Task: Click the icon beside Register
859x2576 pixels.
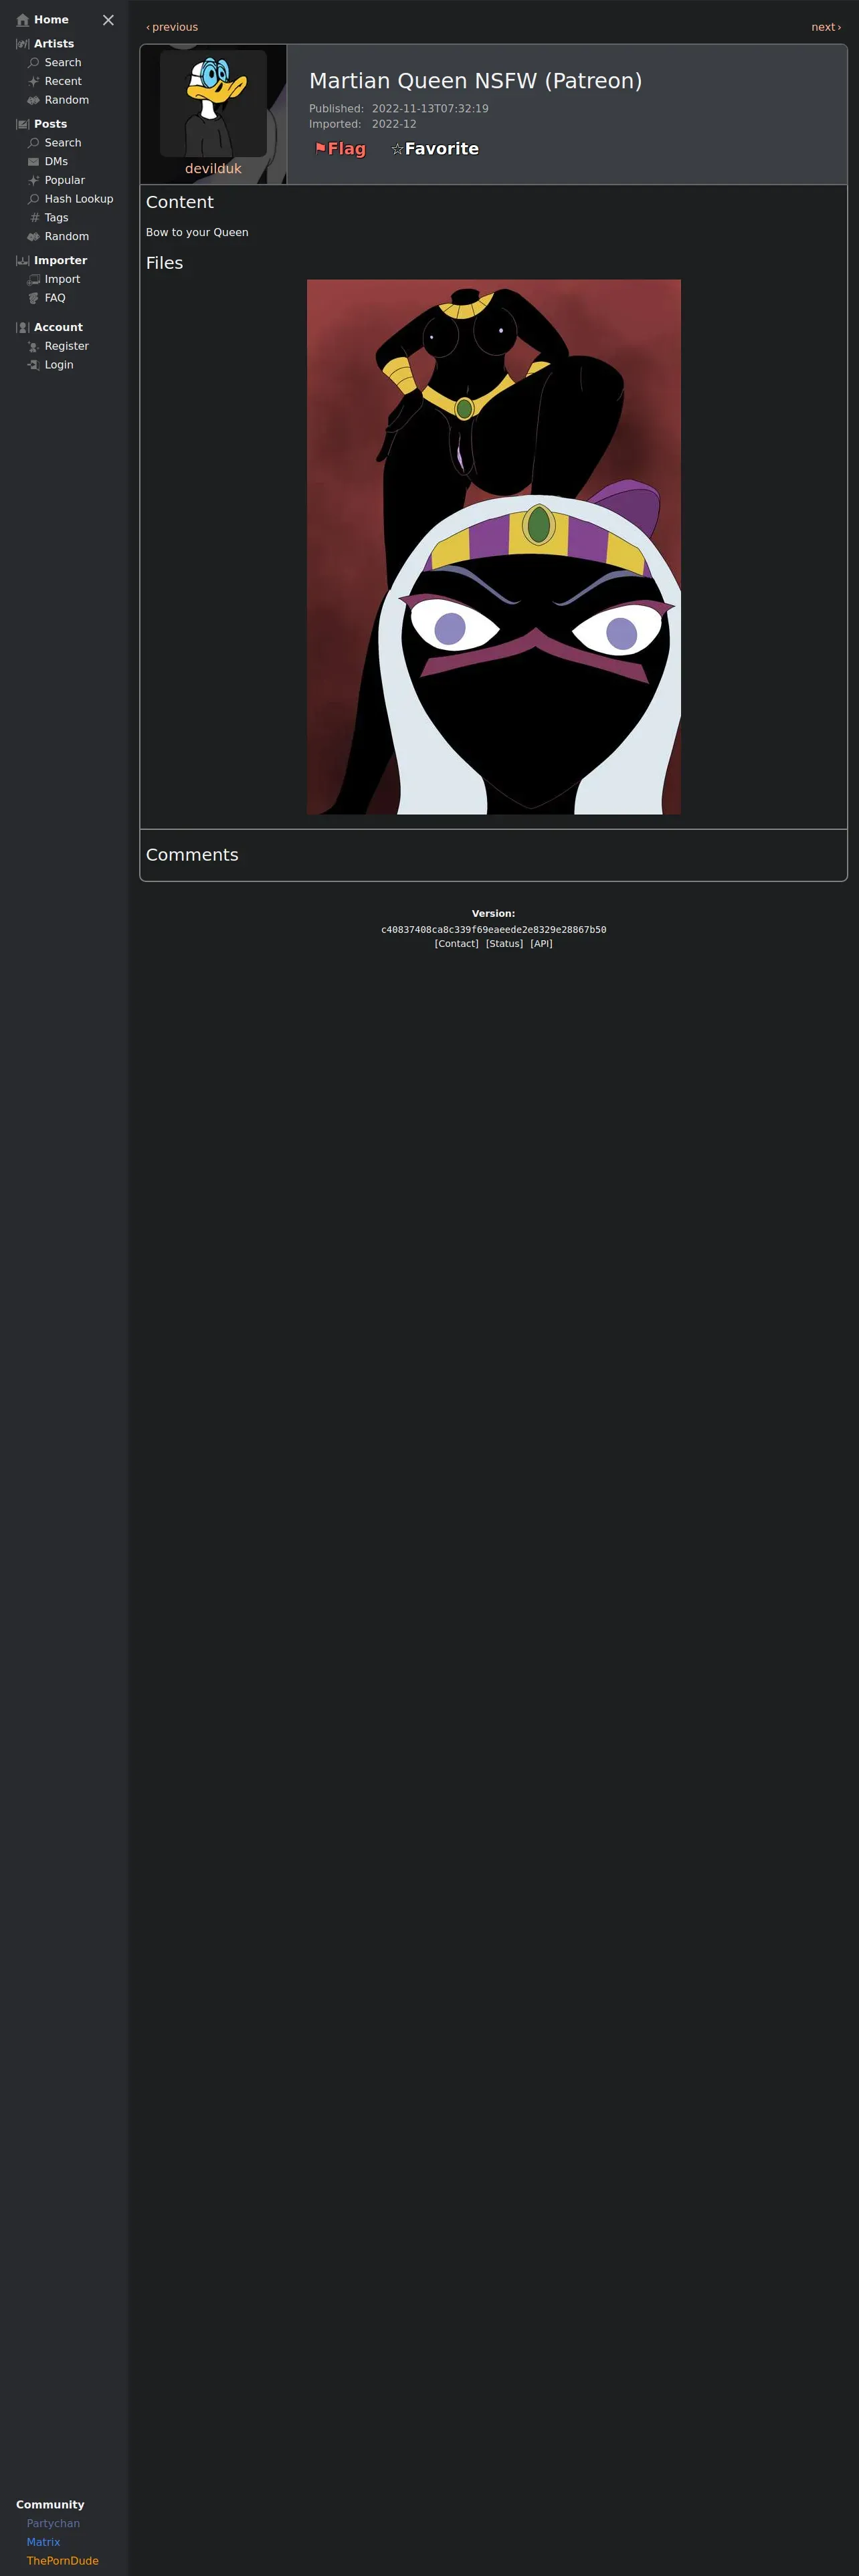Action: click(34, 346)
